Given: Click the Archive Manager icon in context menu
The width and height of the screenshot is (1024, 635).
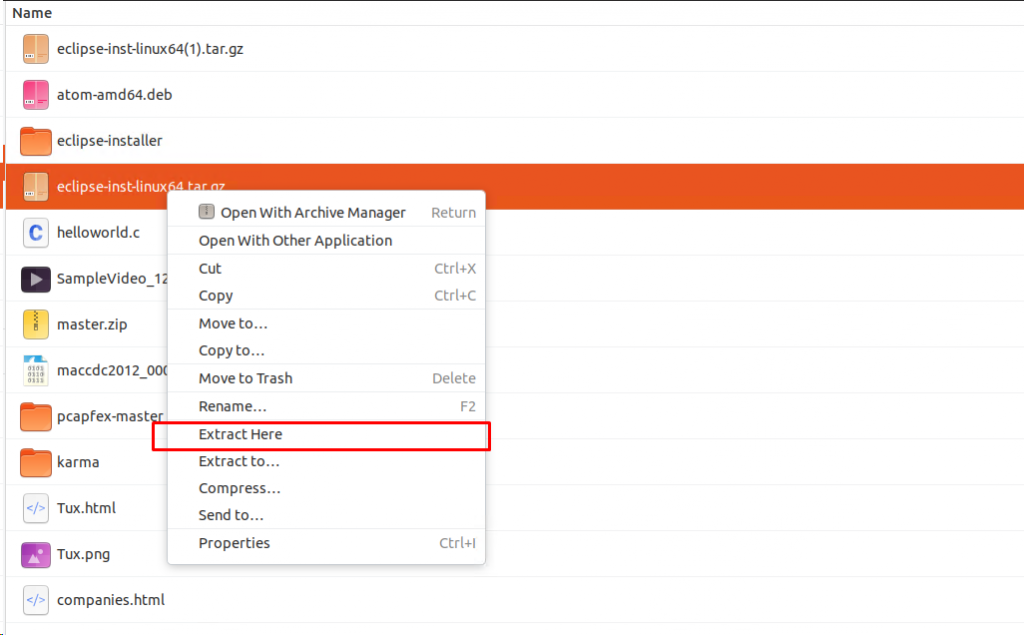Looking at the screenshot, I should [x=206, y=212].
